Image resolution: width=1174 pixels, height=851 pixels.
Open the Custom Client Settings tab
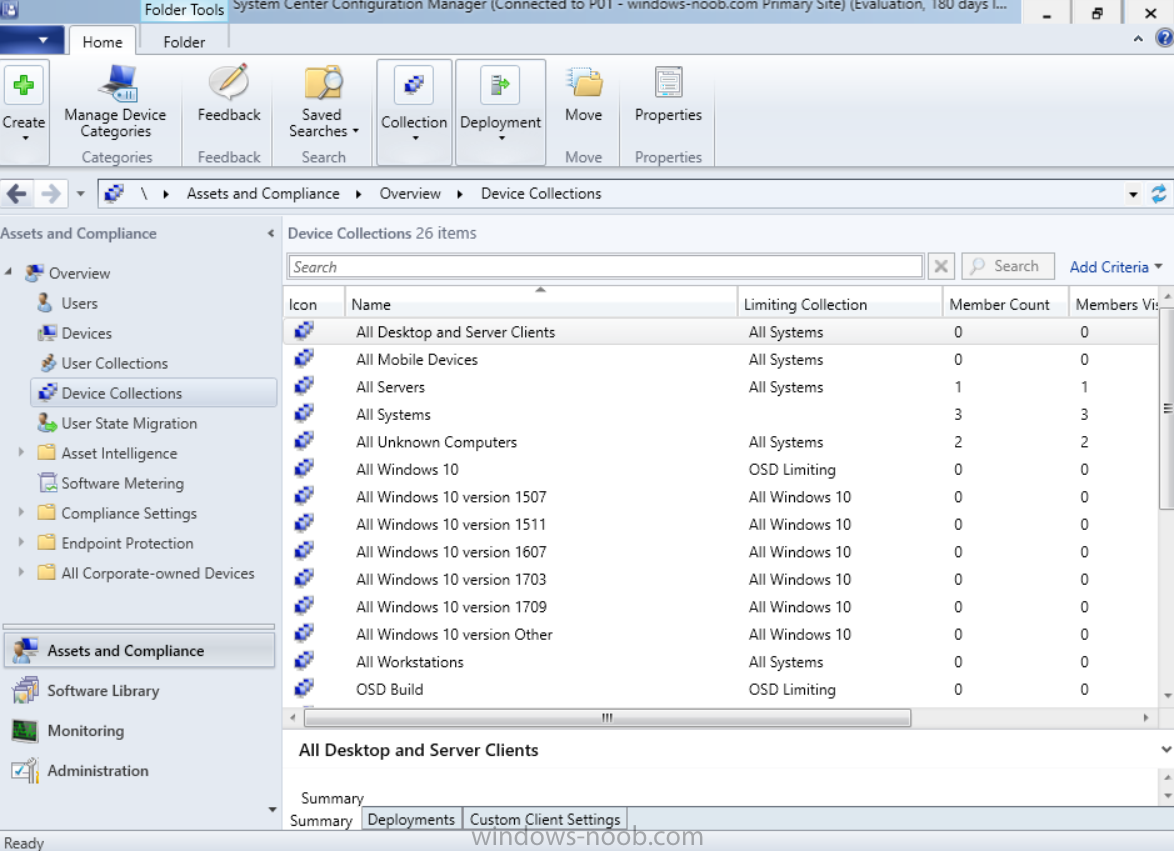(544, 819)
